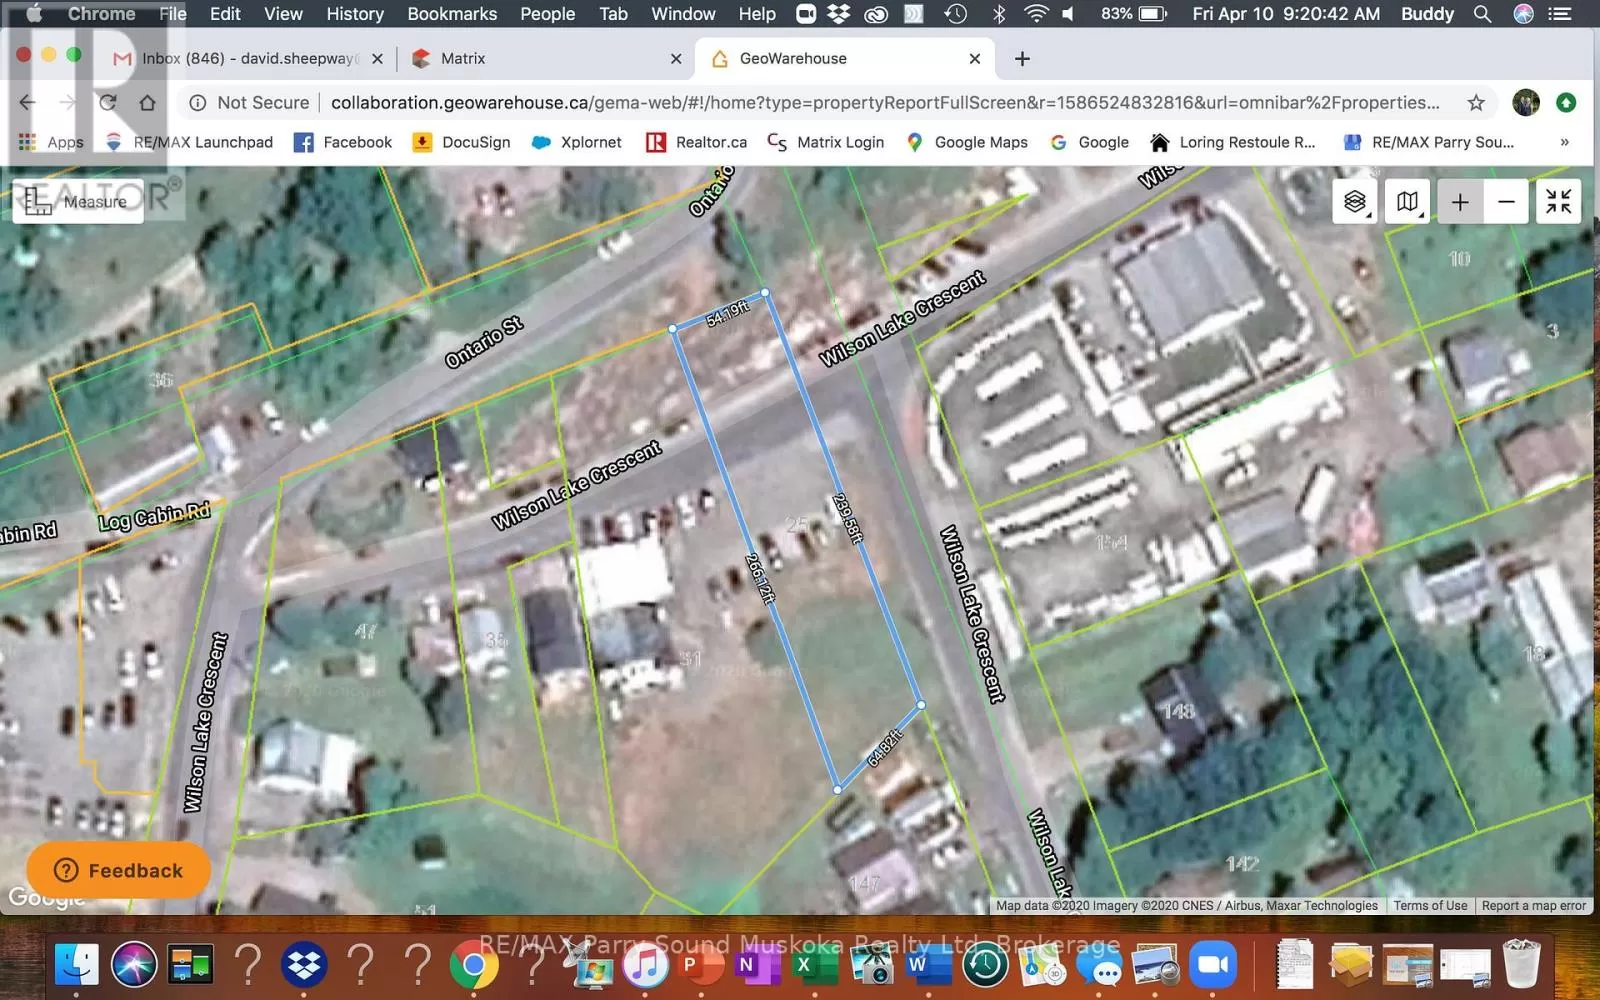Image resolution: width=1600 pixels, height=1000 pixels.
Task: Launch Zoom from the dock
Action: (1213, 965)
